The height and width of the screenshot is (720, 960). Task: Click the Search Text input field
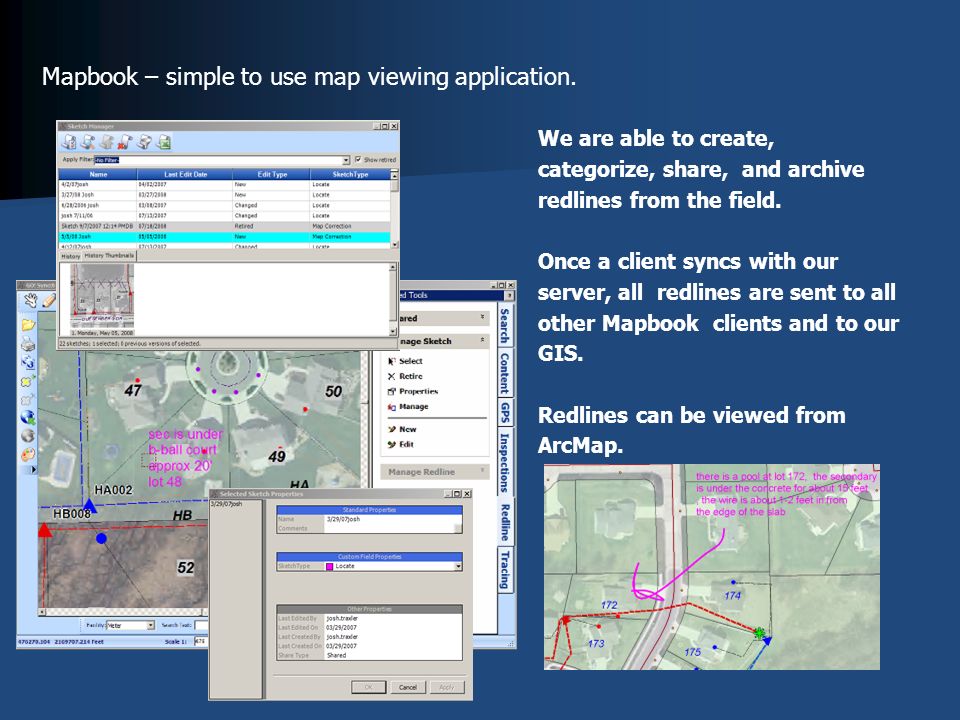point(201,625)
